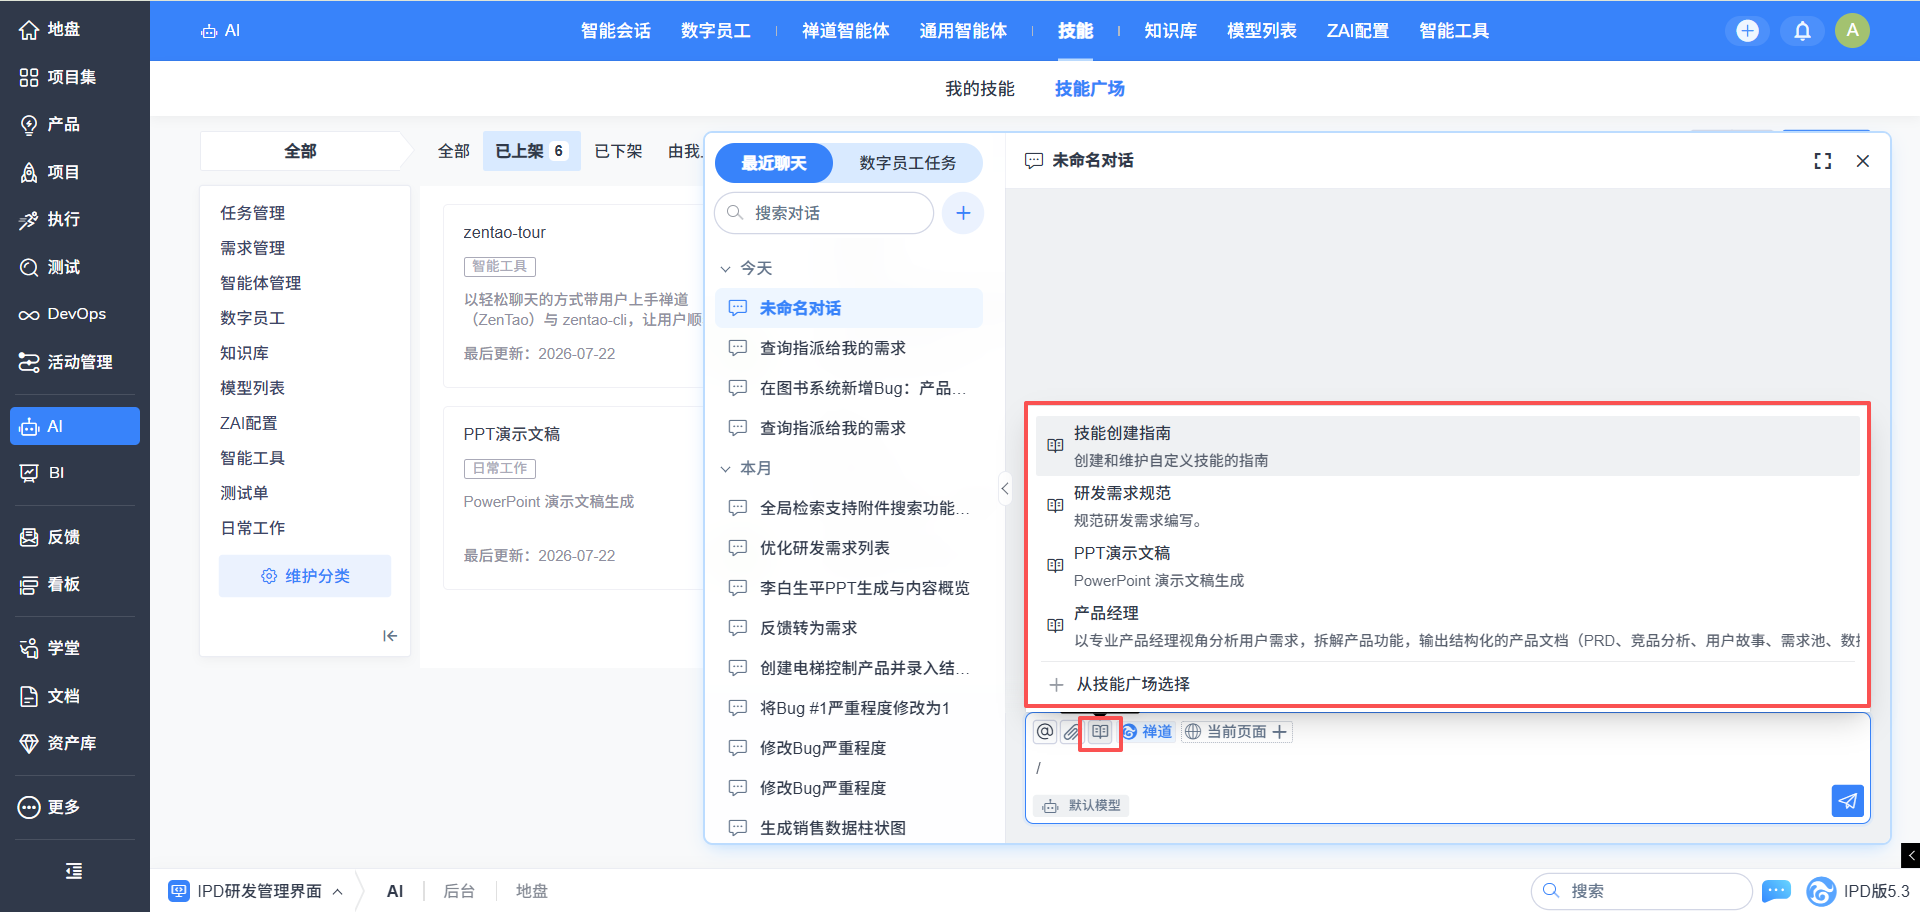Collapse the left navigation sidebar

74,871
